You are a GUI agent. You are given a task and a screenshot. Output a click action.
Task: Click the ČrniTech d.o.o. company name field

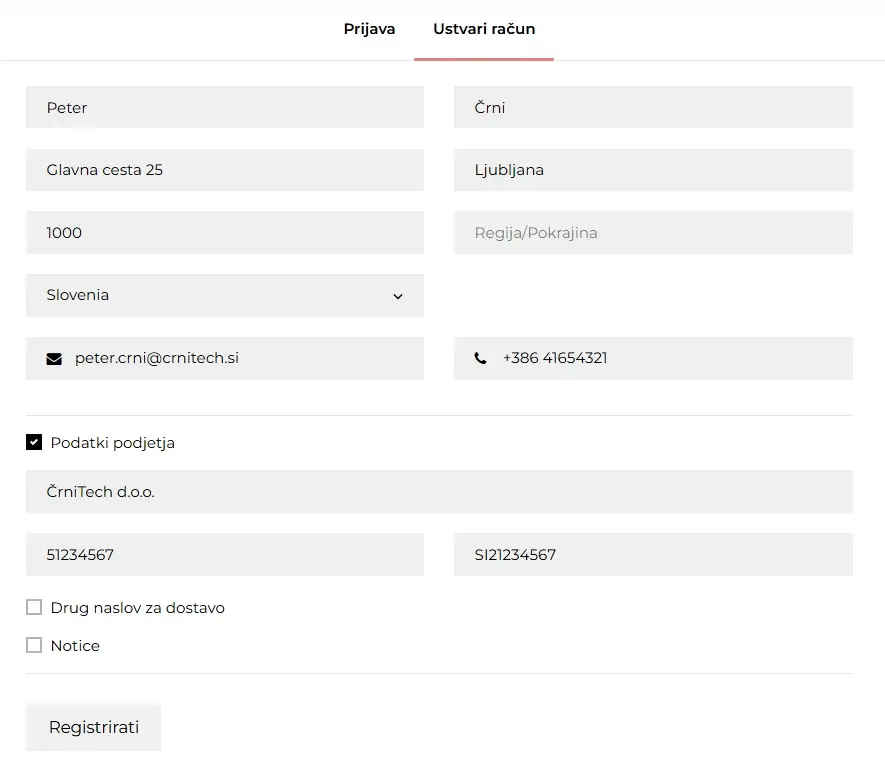[439, 492]
